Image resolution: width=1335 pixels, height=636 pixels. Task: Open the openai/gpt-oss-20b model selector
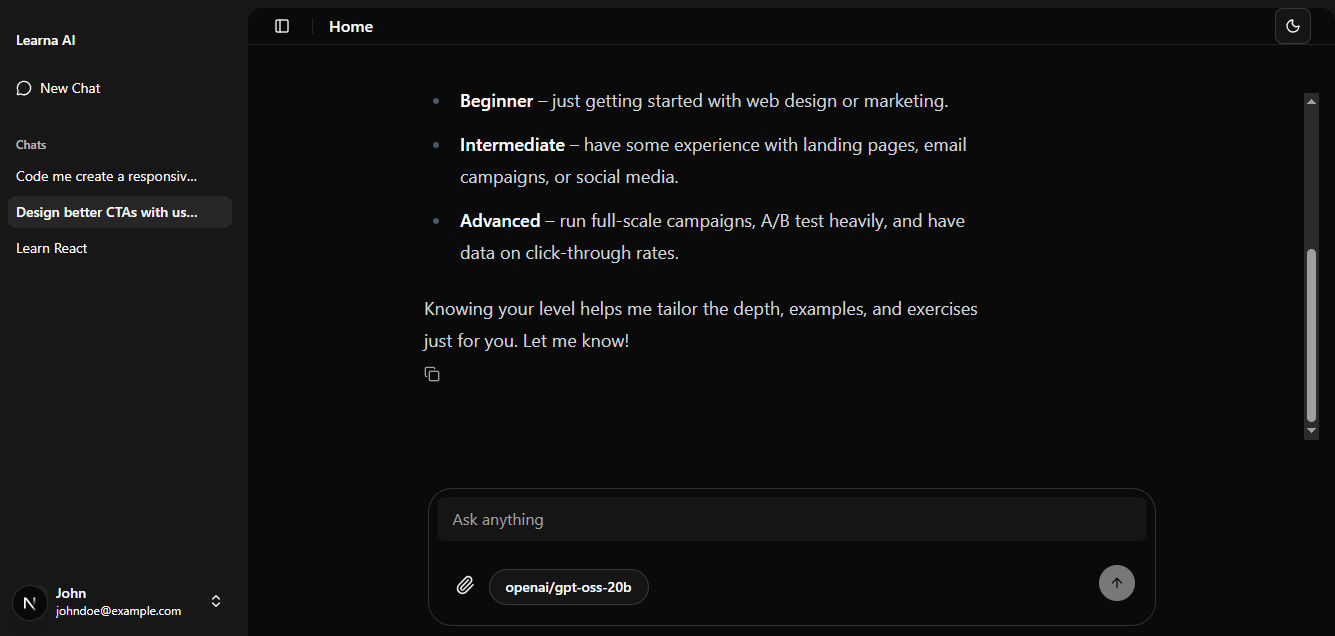tap(569, 587)
